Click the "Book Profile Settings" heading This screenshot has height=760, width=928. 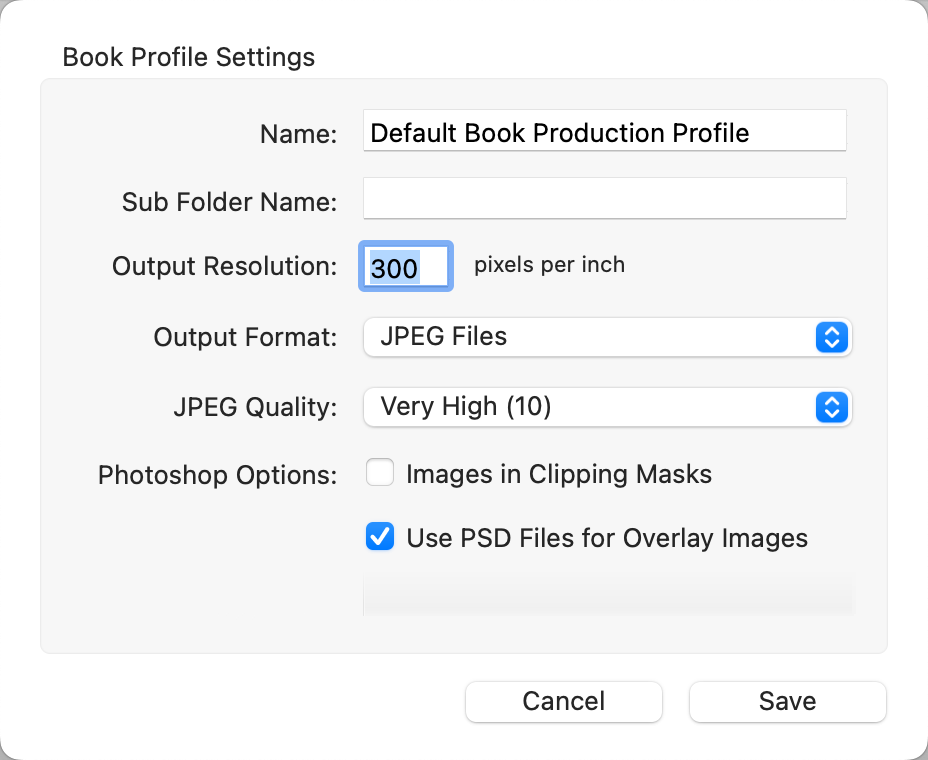188,57
